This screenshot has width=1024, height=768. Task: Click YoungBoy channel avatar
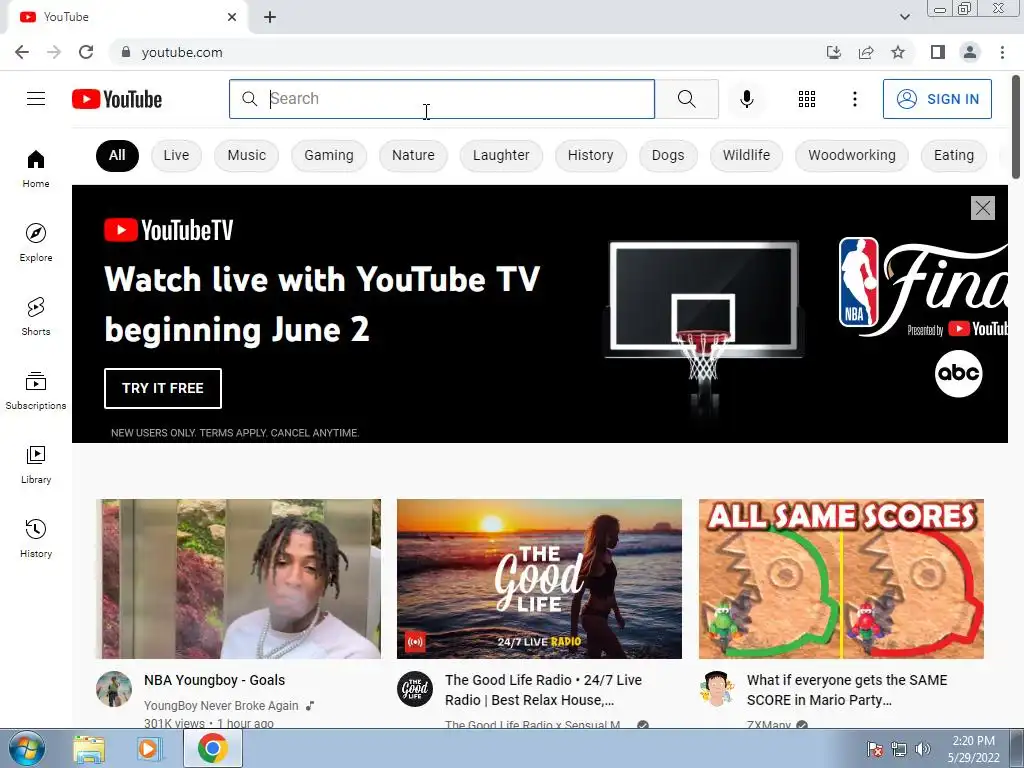click(114, 689)
